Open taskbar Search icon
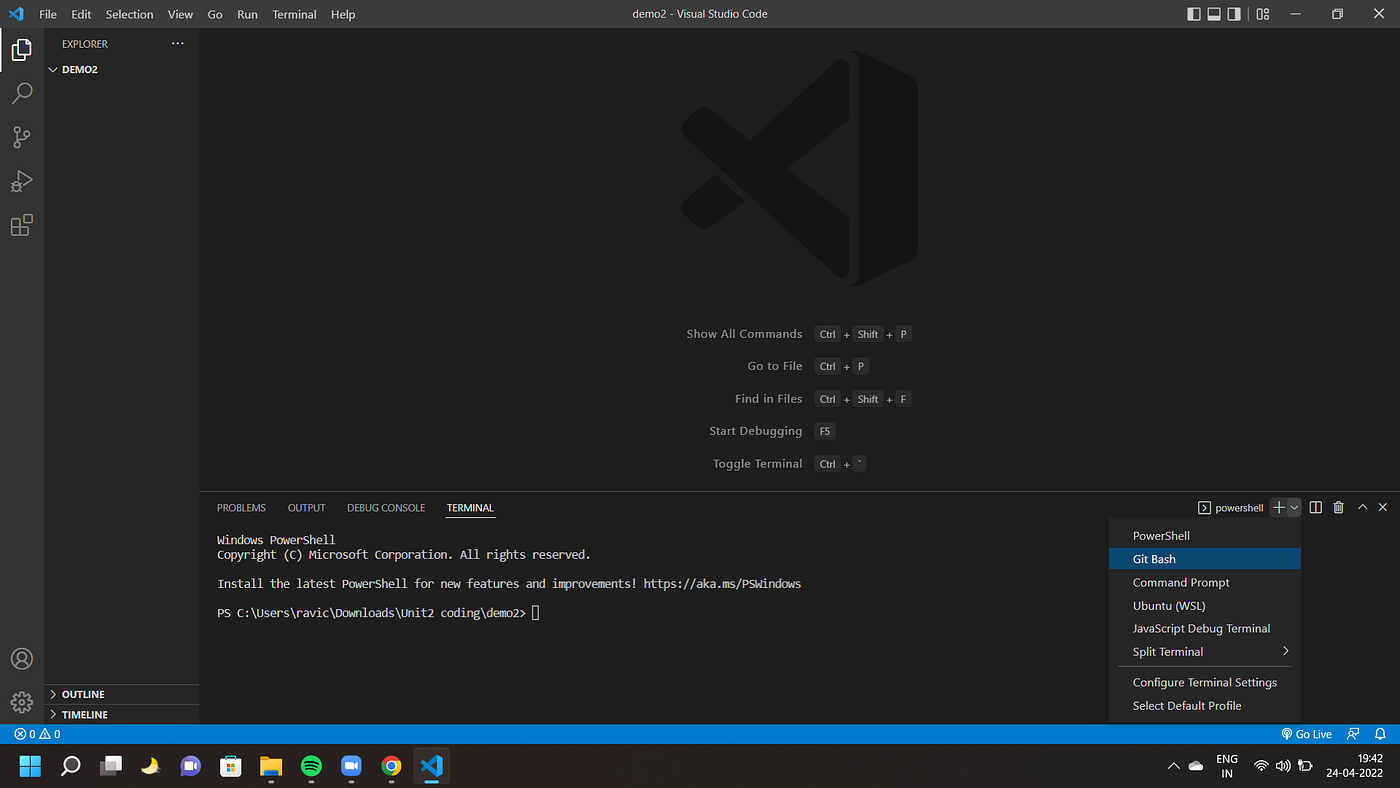 coord(70,766)
